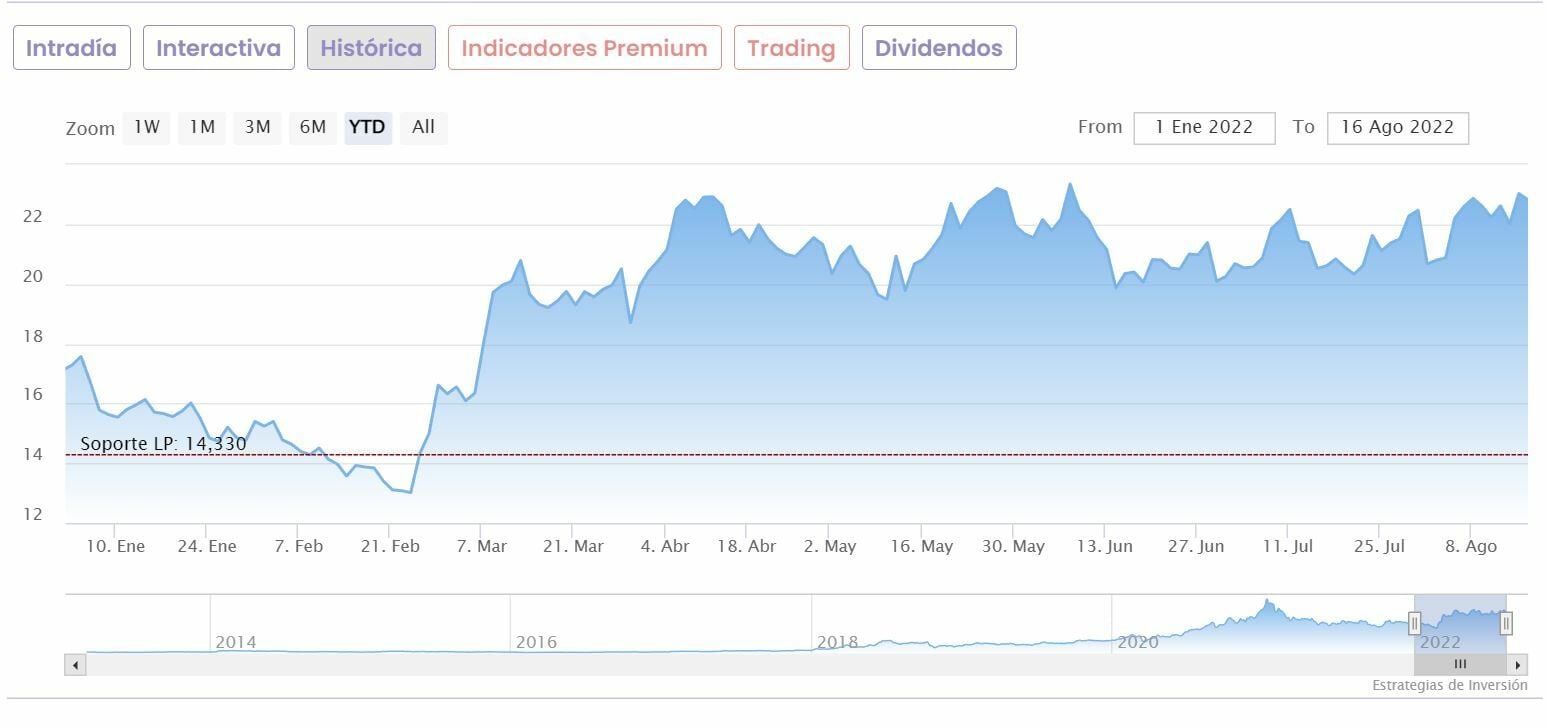Select the 1W zoom range
The image size is (1548, 727).
click(x=147, y=127)
